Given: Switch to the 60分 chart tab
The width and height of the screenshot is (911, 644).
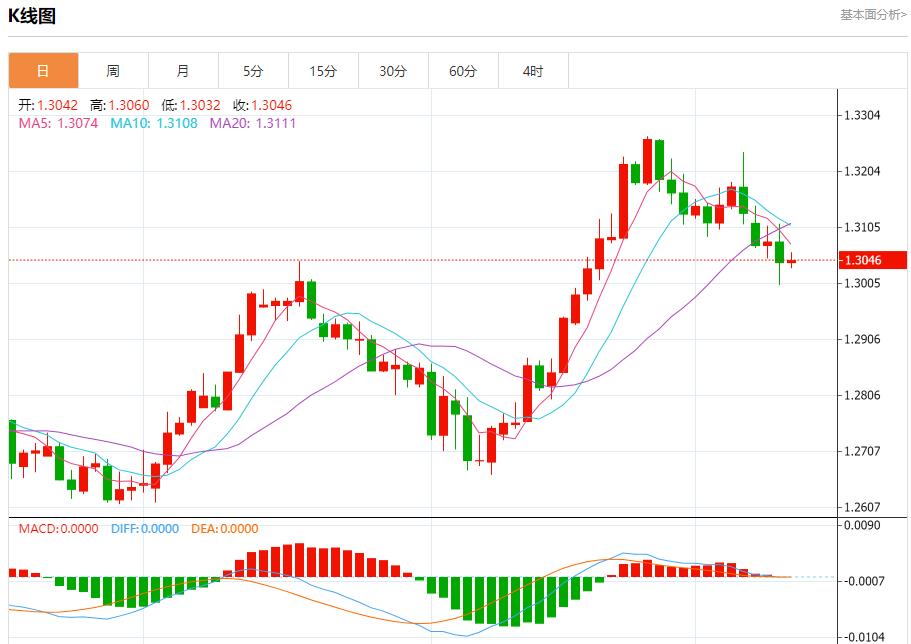Looking at the screenshot, I should 463,71.
